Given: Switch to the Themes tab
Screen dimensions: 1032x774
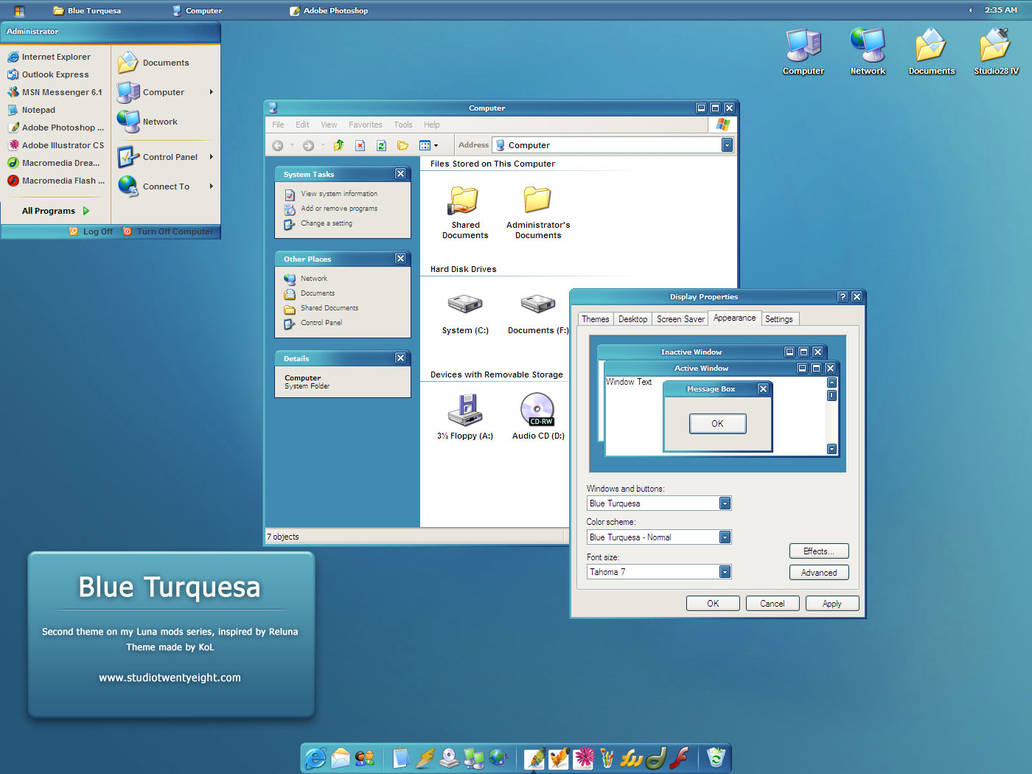Looking at the screenshot, I should tap(595, 319).
